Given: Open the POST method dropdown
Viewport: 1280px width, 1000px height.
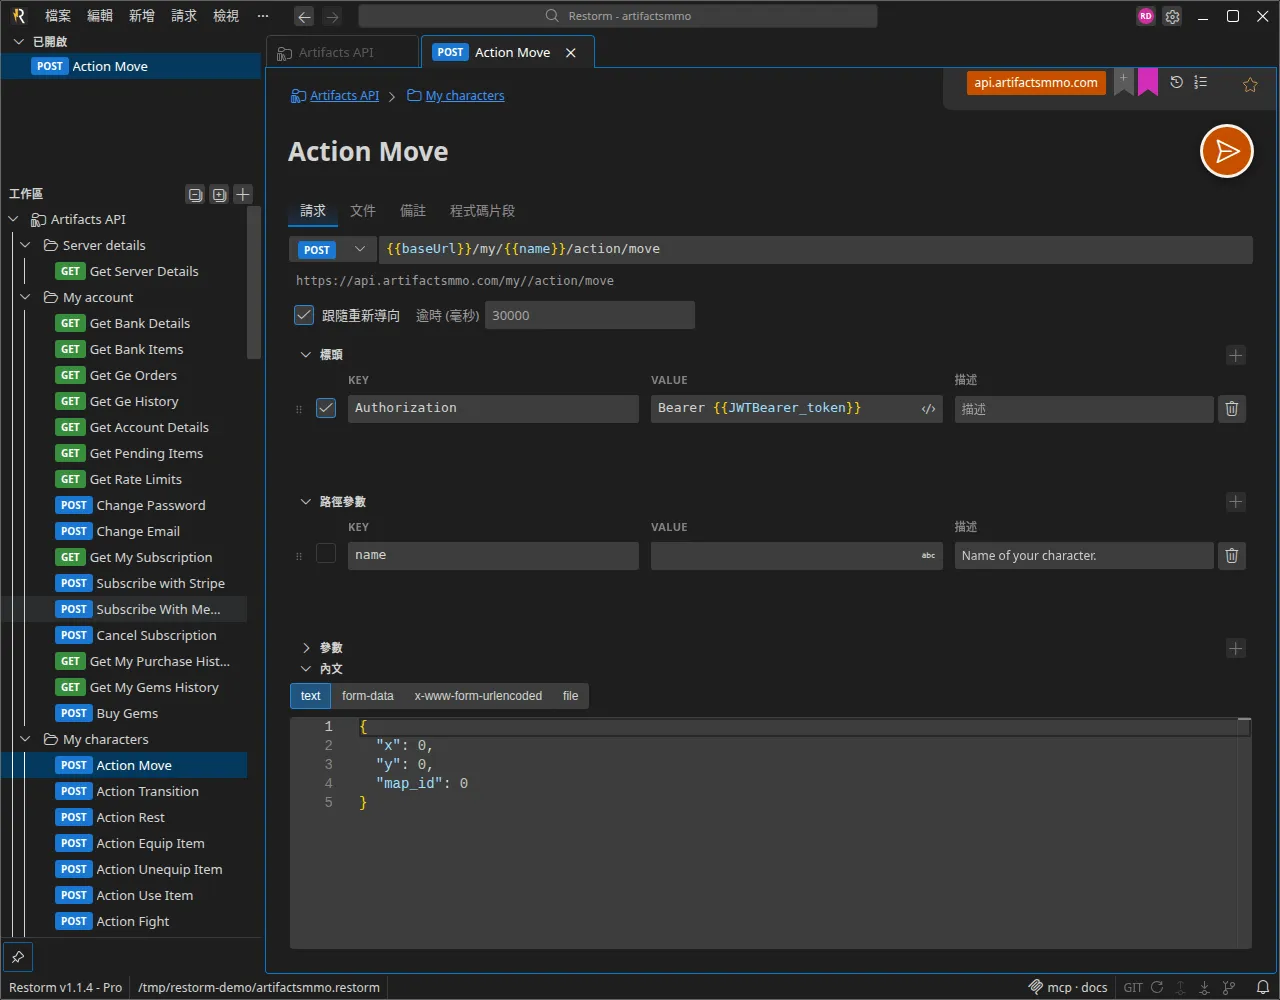Looking at the screenshot, I should (333, 250).
